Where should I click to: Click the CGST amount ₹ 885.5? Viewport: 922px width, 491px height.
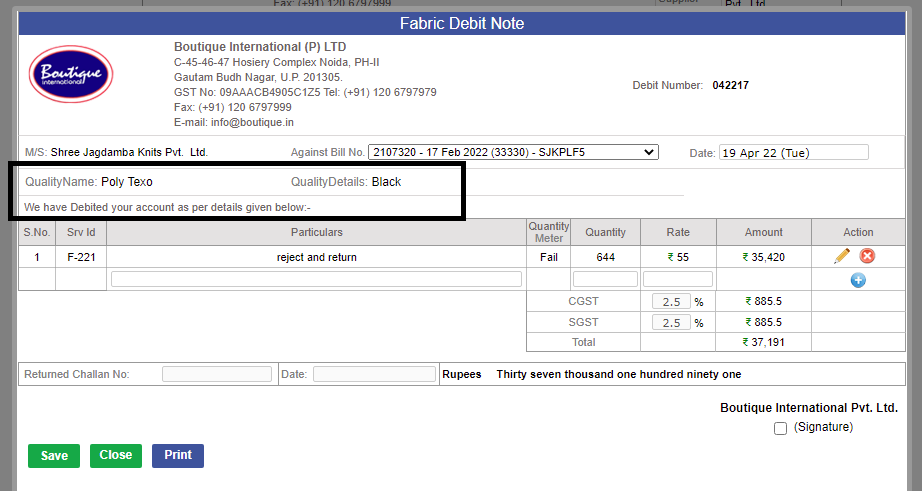point(764,301)
